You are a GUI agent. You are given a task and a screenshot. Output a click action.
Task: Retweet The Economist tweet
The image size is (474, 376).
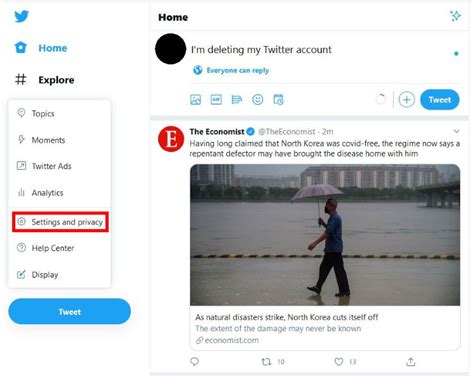point(266,362)
